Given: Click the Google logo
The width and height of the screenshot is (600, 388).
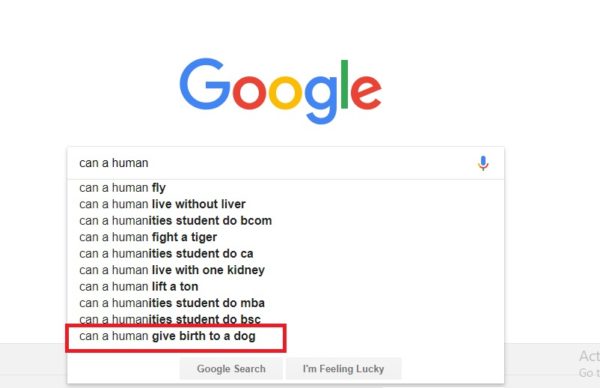Looking at the screenshot, I should click(x=280, y=91).
